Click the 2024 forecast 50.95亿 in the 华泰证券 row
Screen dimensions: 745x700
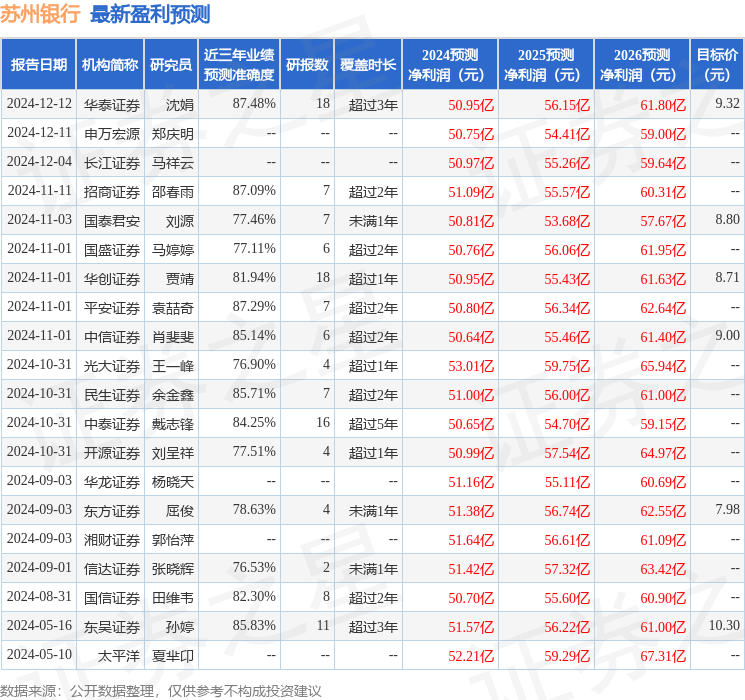471,105
